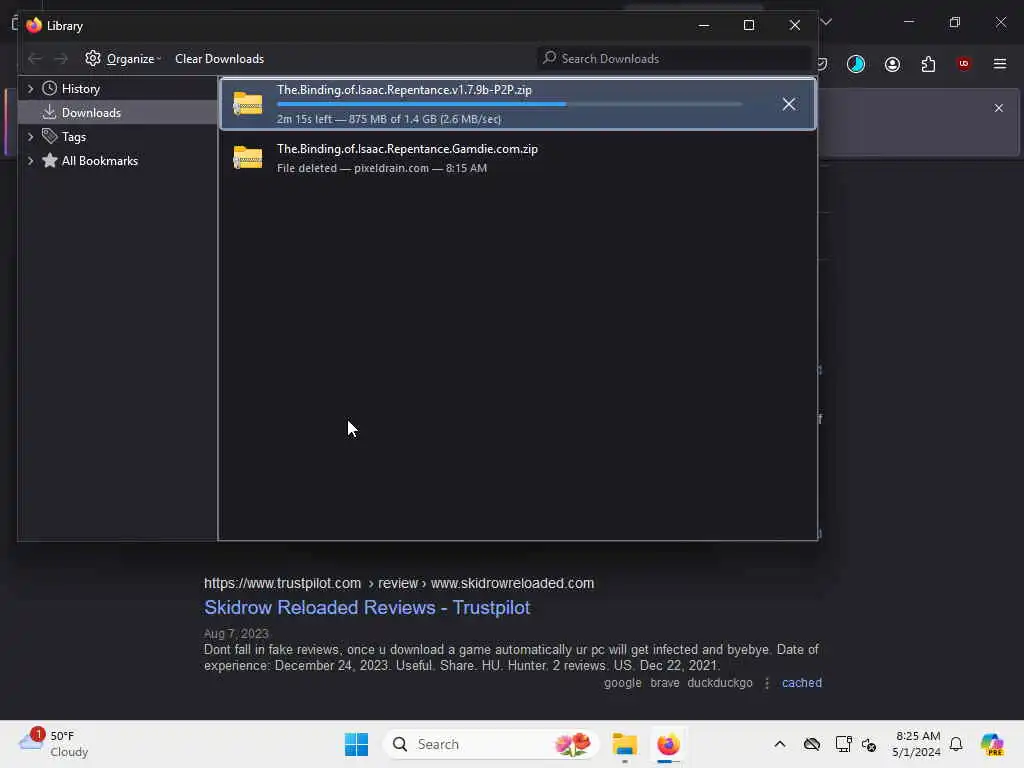Show hidden system tray icons
Viewport: 1024px width, 768px height.
tap(780, 744)
